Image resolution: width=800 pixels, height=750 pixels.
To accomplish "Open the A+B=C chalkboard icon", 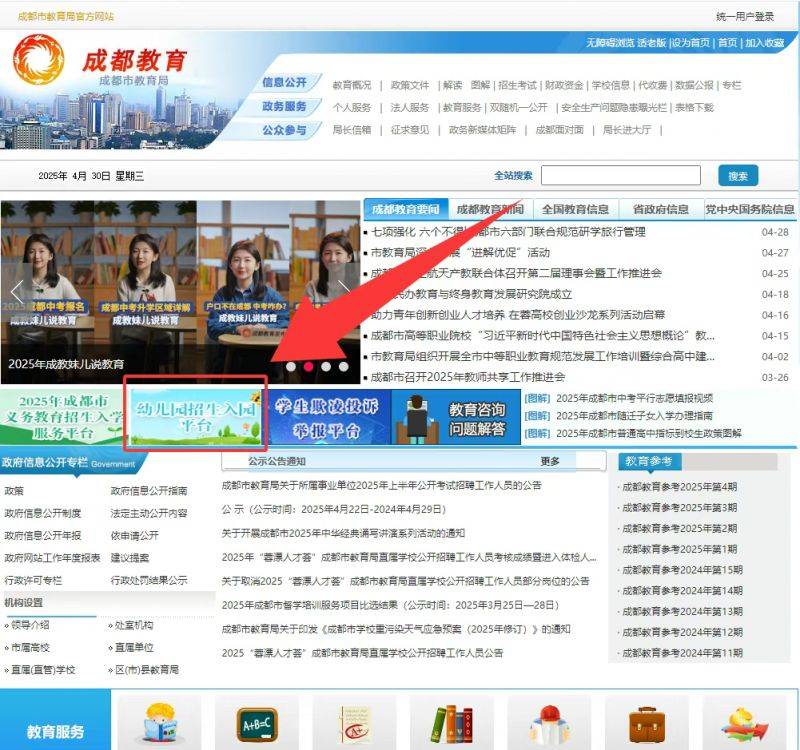I will [257, 724].
